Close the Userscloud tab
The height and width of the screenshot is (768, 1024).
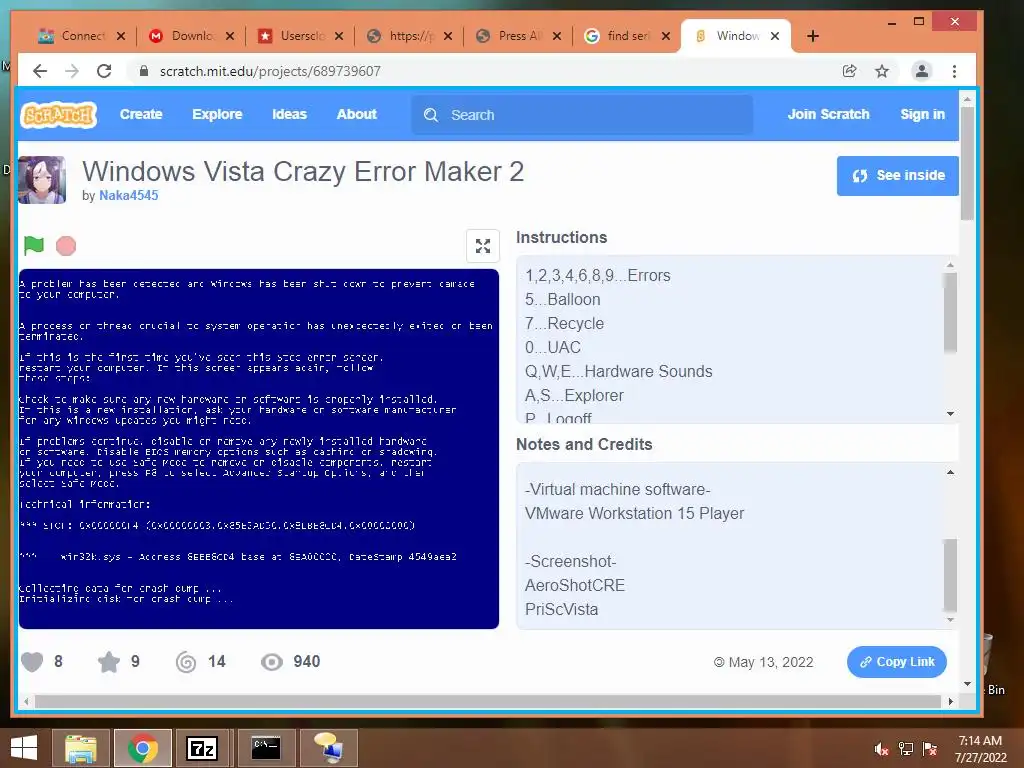click(339, 36)
